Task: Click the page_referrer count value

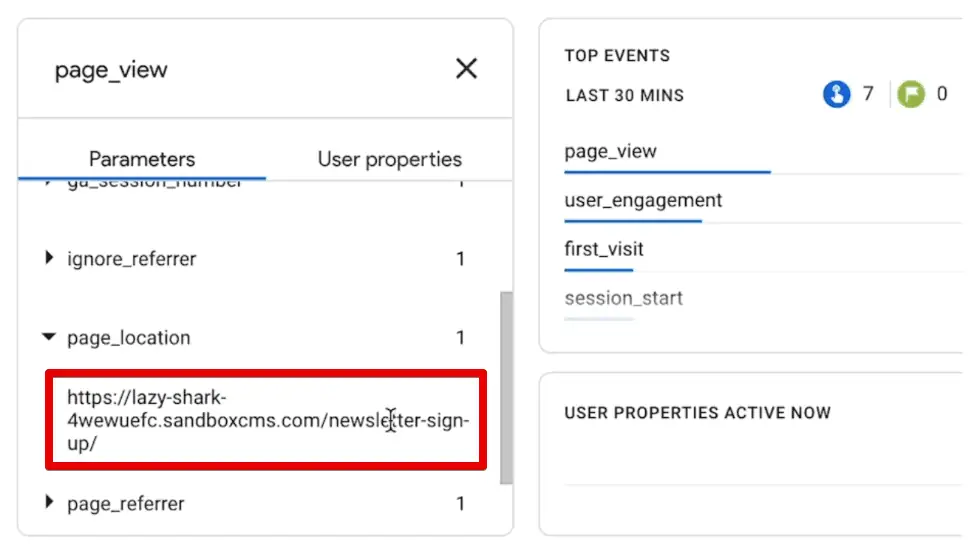Action: click(460, 504)
